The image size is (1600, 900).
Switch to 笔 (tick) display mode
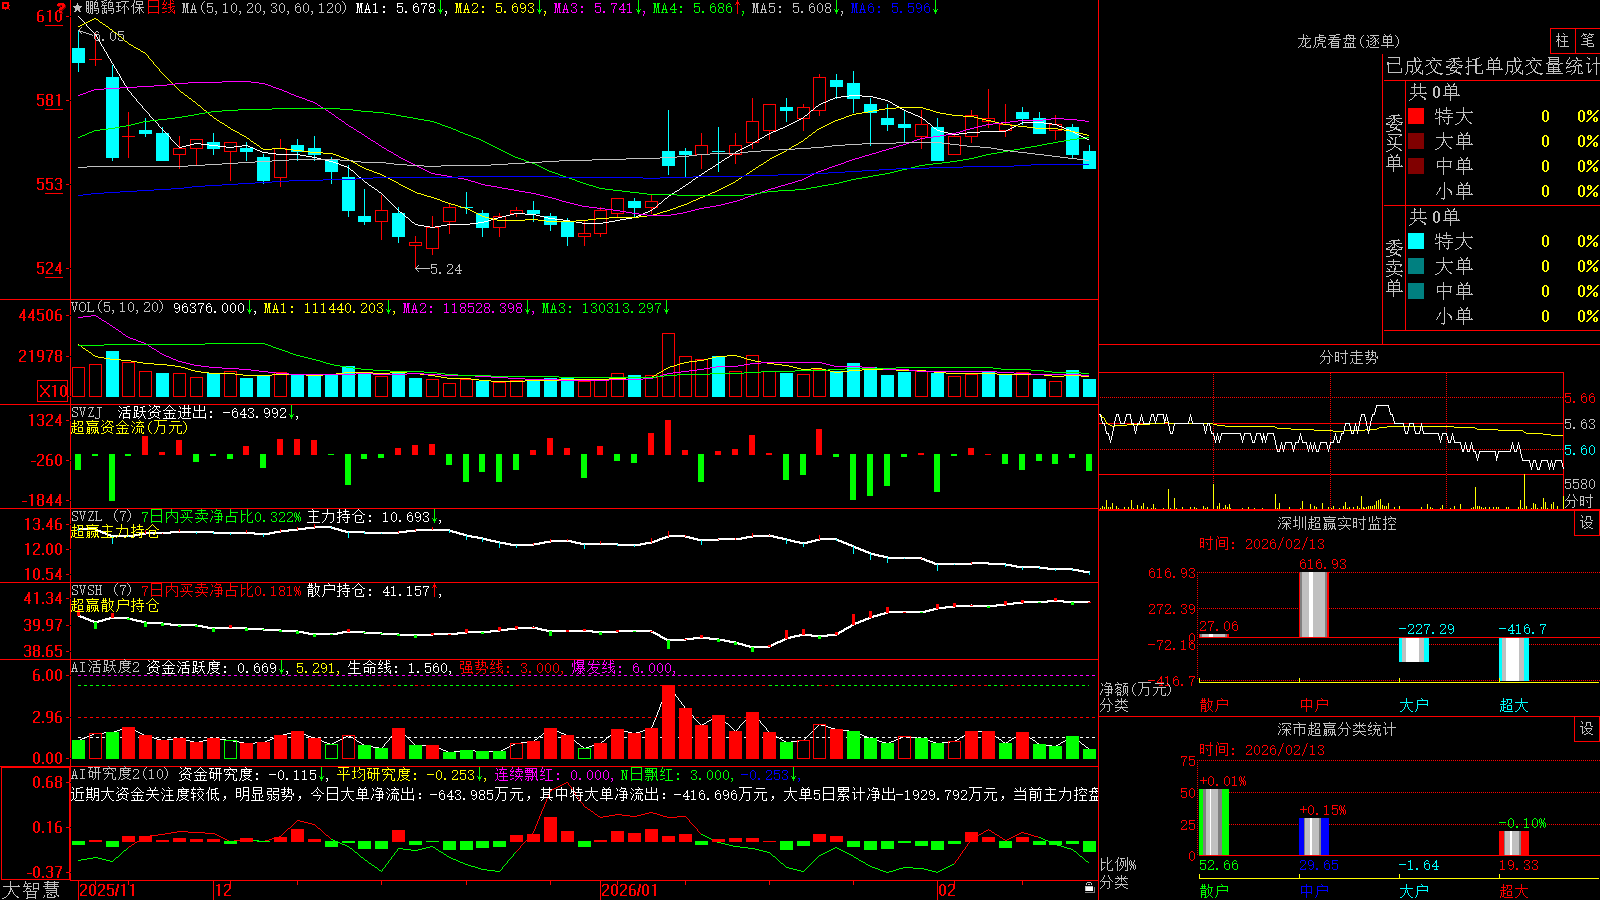1587,40
